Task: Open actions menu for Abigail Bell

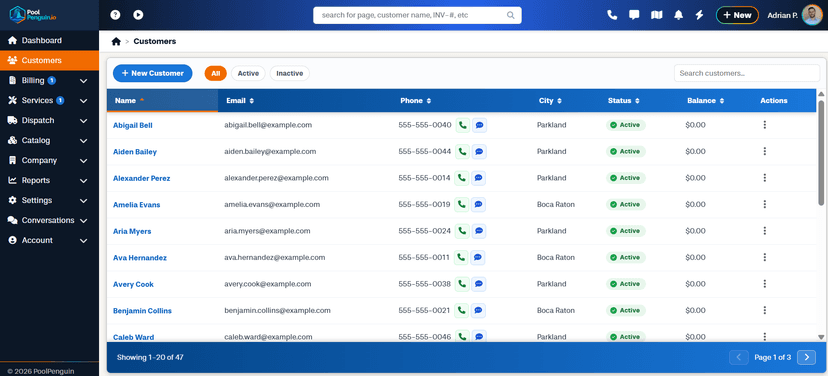Action: coord(765,125)
